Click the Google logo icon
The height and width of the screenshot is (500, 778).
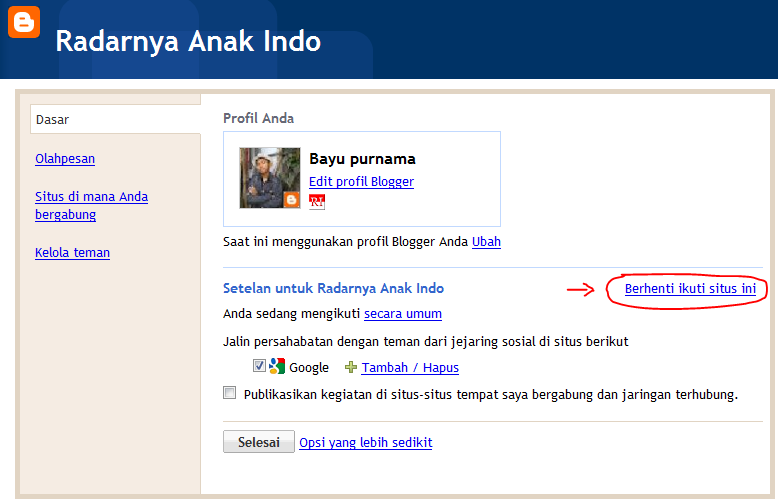(x=277, y=366)
